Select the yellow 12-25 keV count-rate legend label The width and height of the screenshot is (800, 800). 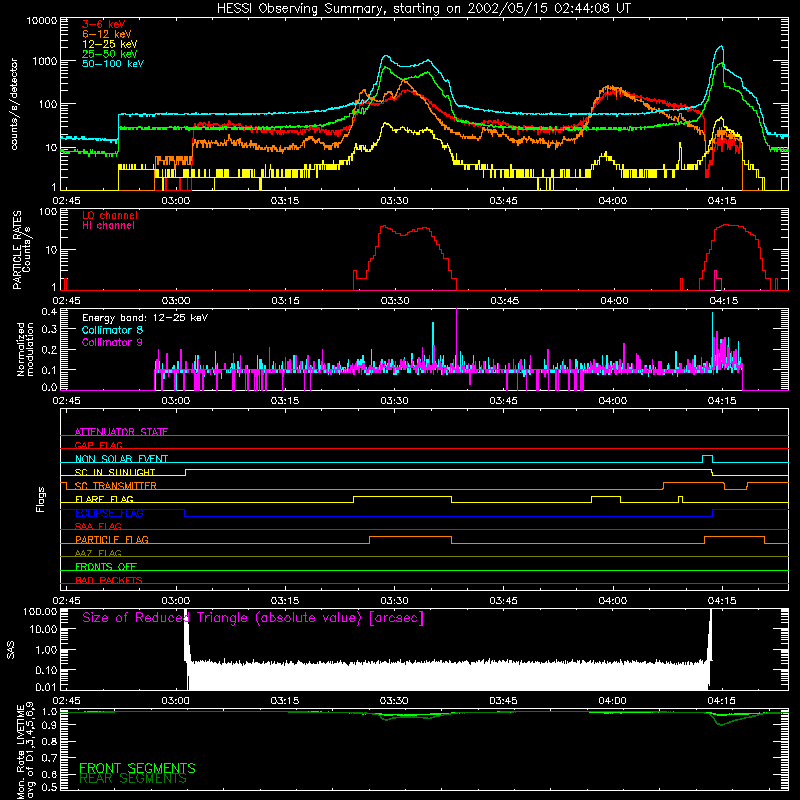[110, 44]
